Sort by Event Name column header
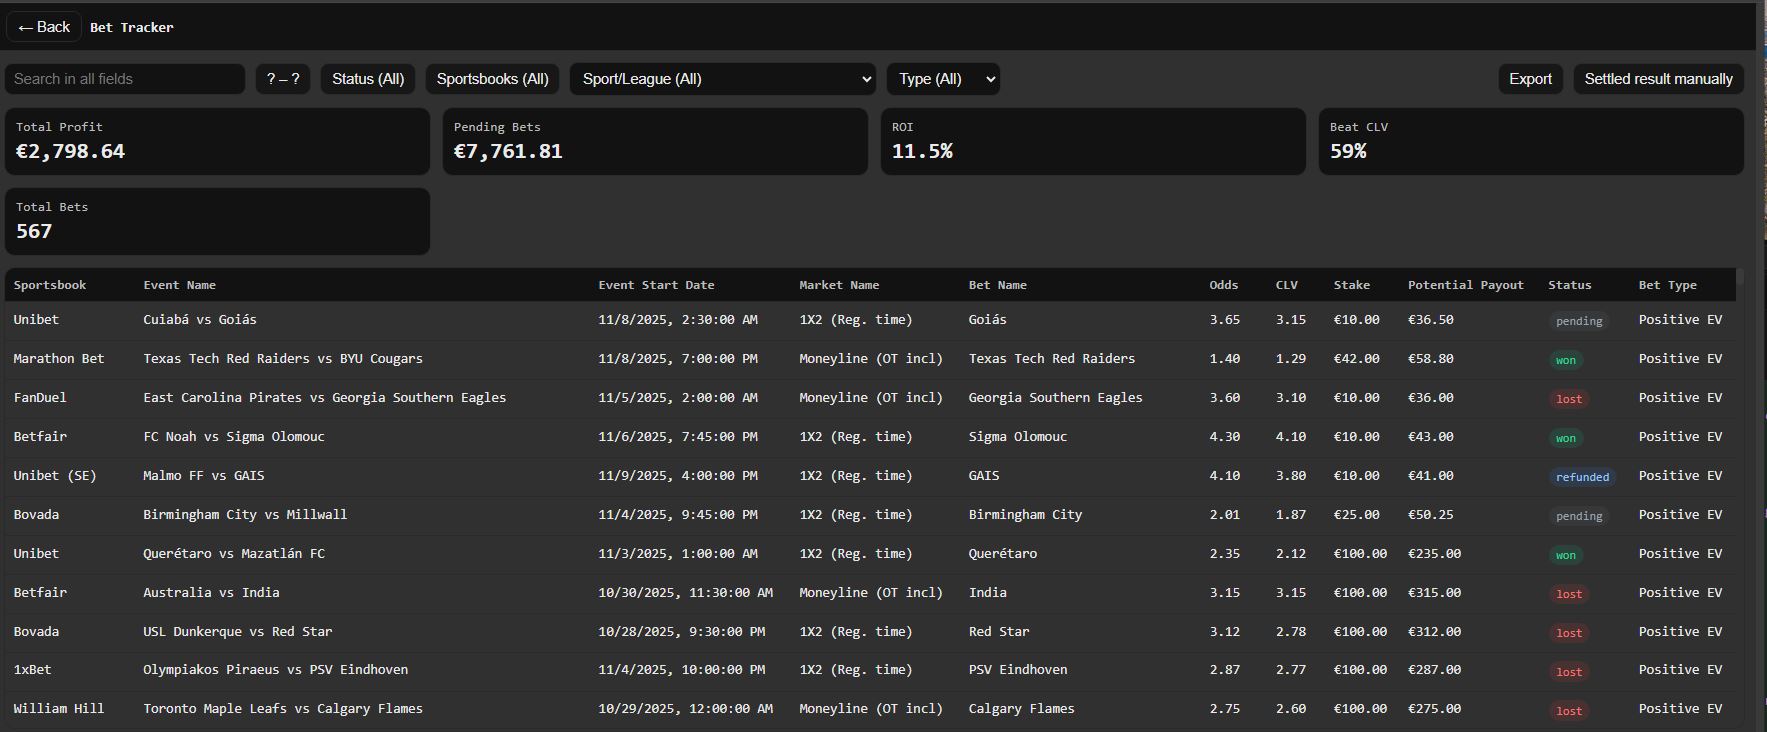Screen dimensions: 1767x732 click(179, 285)
